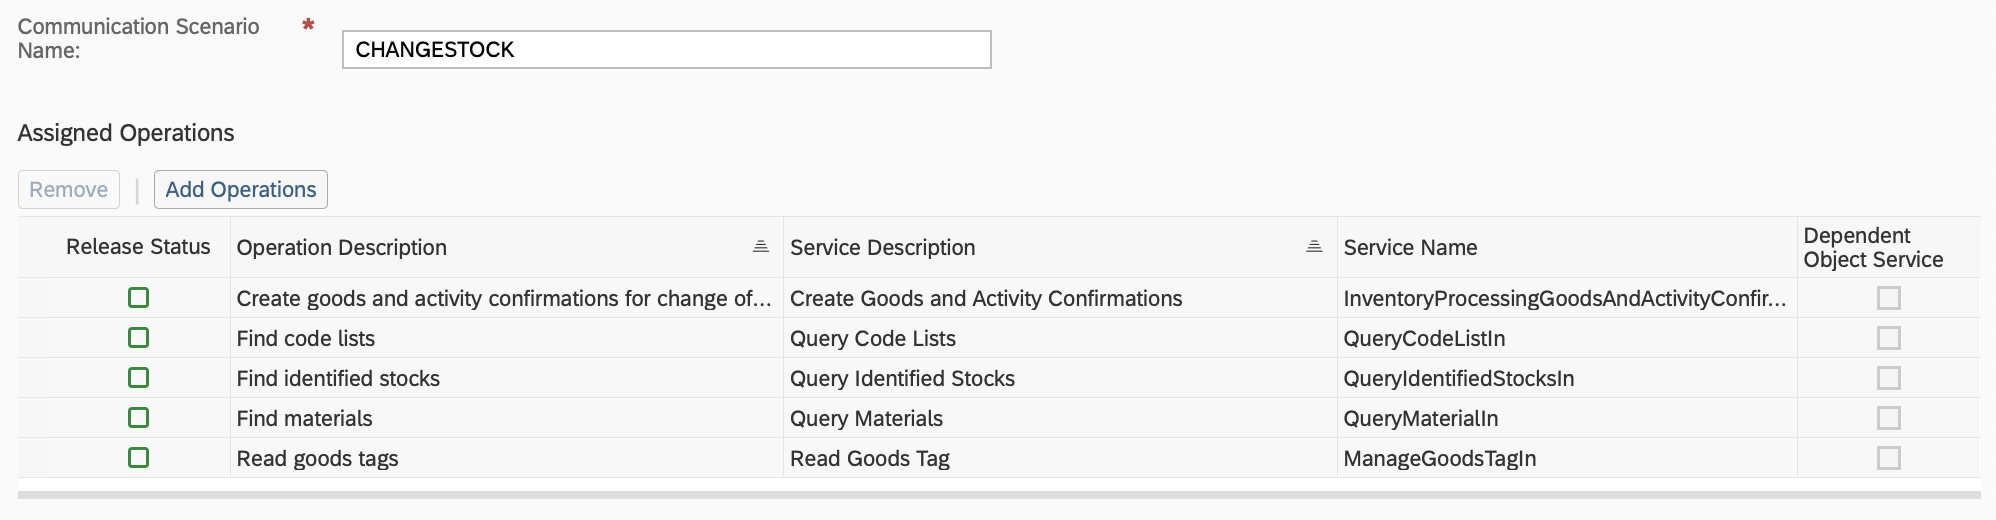Select the Find materials operation row
Image resolution: width=1996 pixels, height=520 pixels.
(304, 419)
